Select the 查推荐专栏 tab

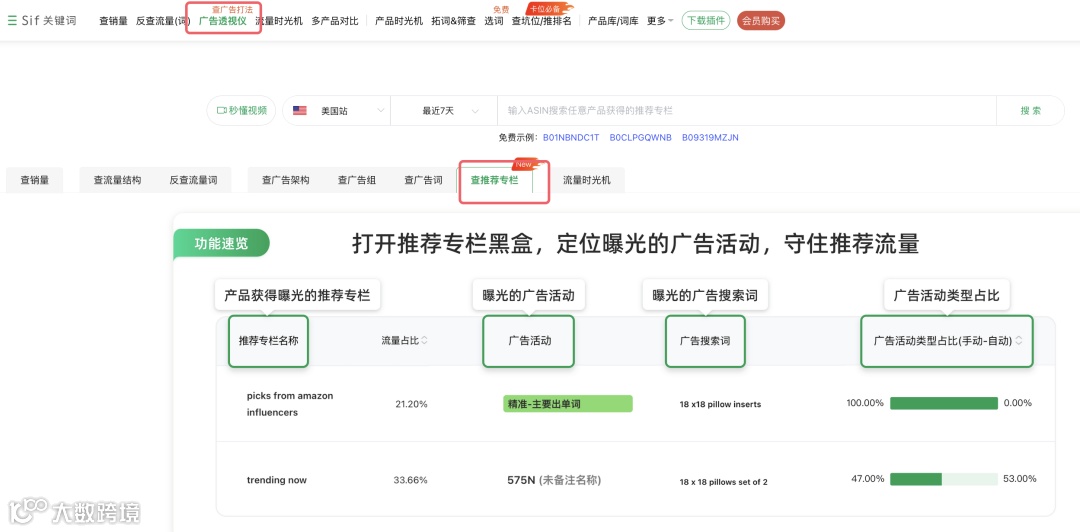click(495, 181)
